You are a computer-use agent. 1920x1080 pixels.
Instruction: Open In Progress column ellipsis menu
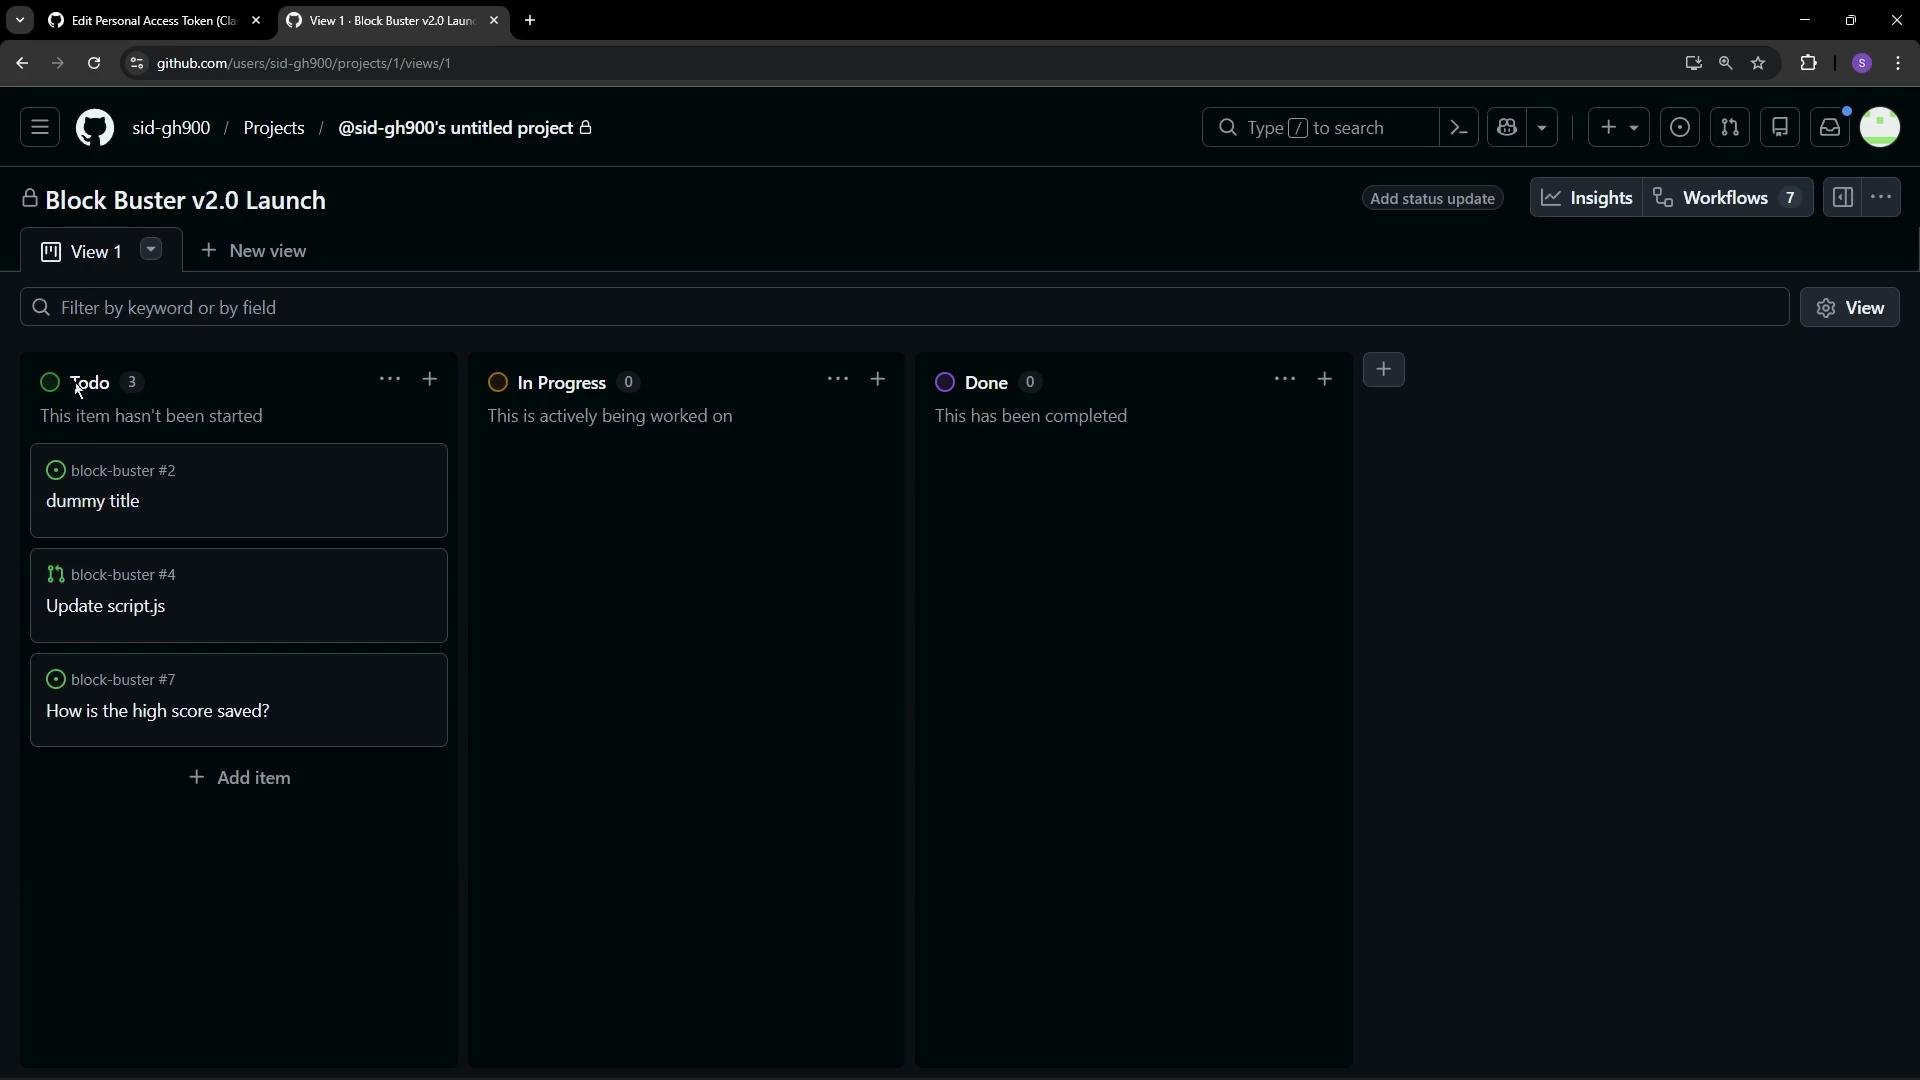(838, 380)
